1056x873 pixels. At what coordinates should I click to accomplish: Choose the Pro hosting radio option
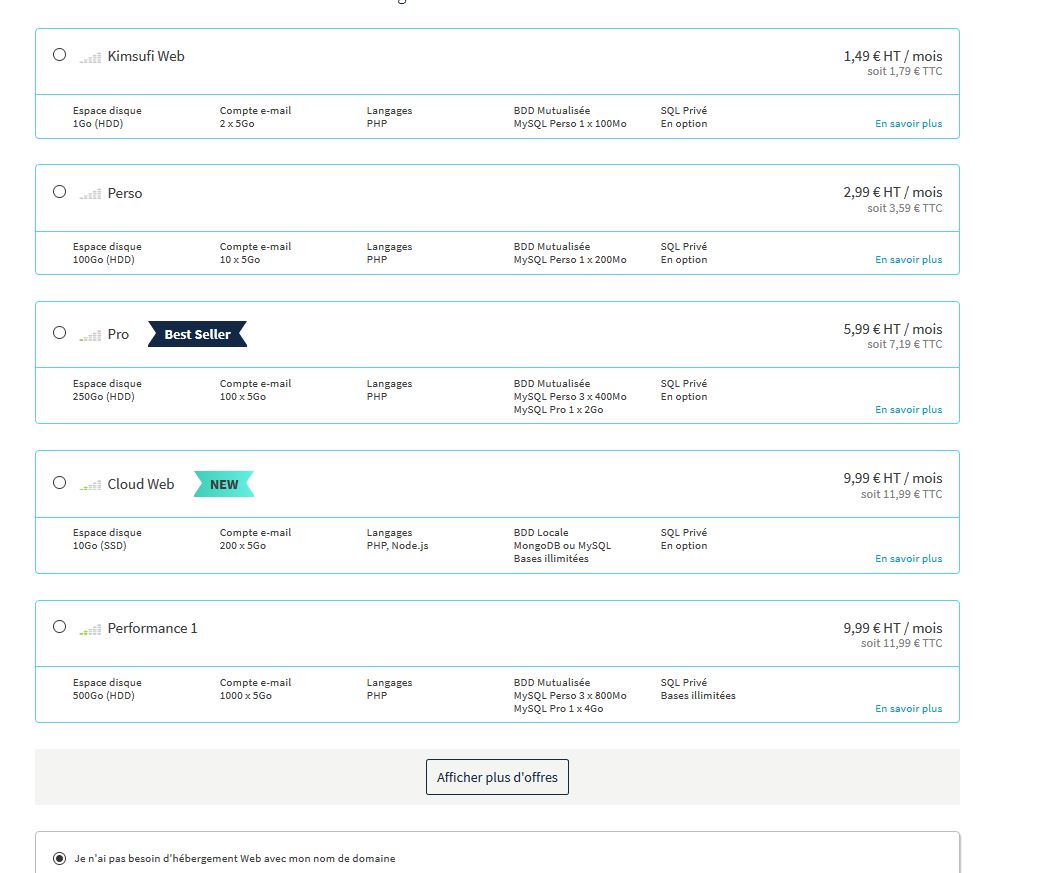tap(59, 333)
